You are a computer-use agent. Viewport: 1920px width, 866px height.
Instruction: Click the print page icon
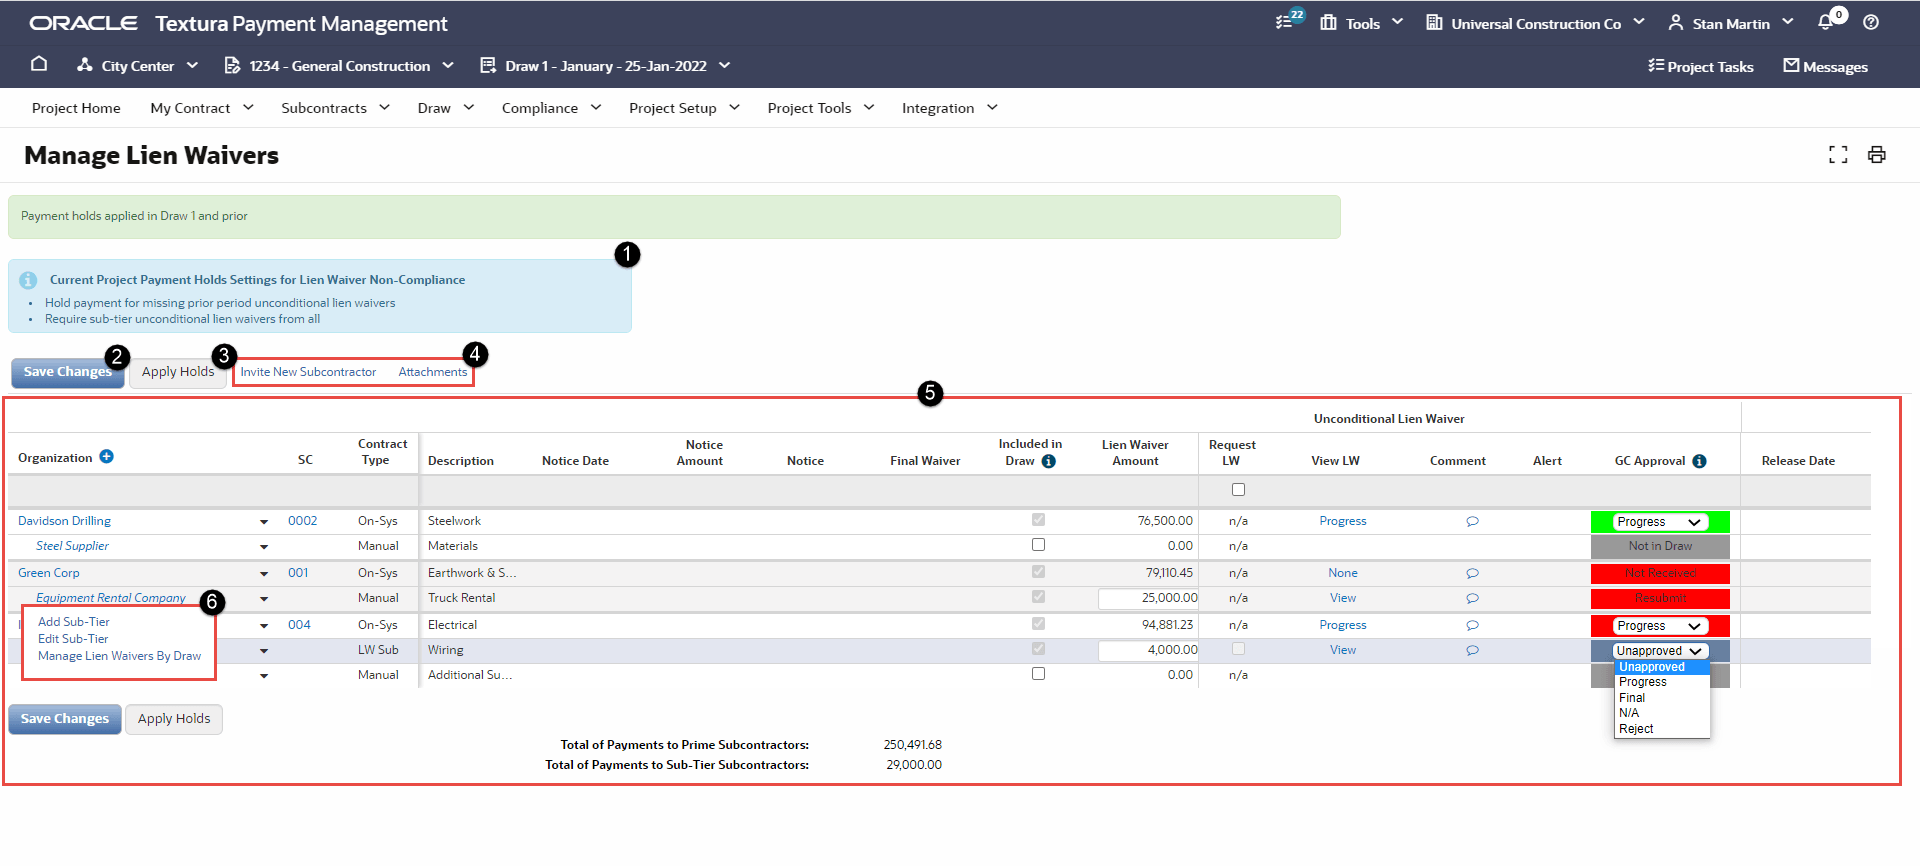pos(1877,154)
